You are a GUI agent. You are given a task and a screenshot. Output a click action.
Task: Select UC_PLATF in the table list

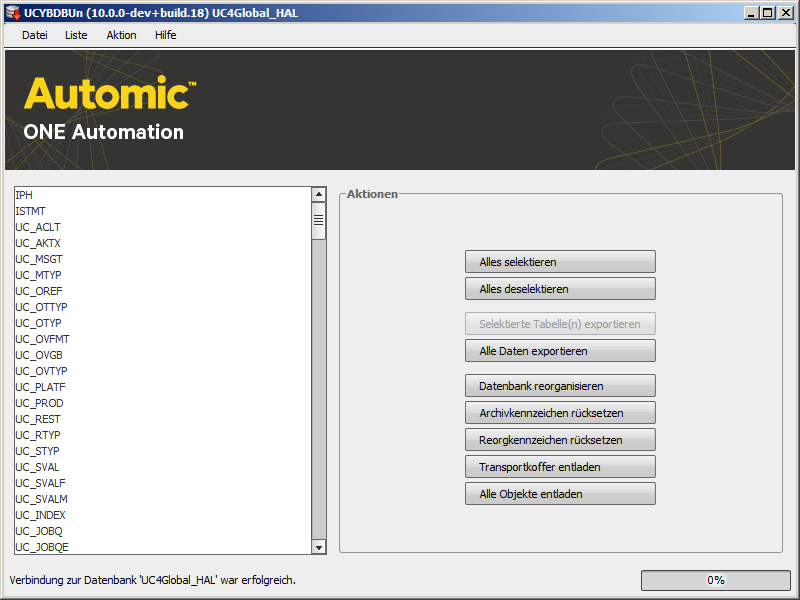[x=163, y=387]
